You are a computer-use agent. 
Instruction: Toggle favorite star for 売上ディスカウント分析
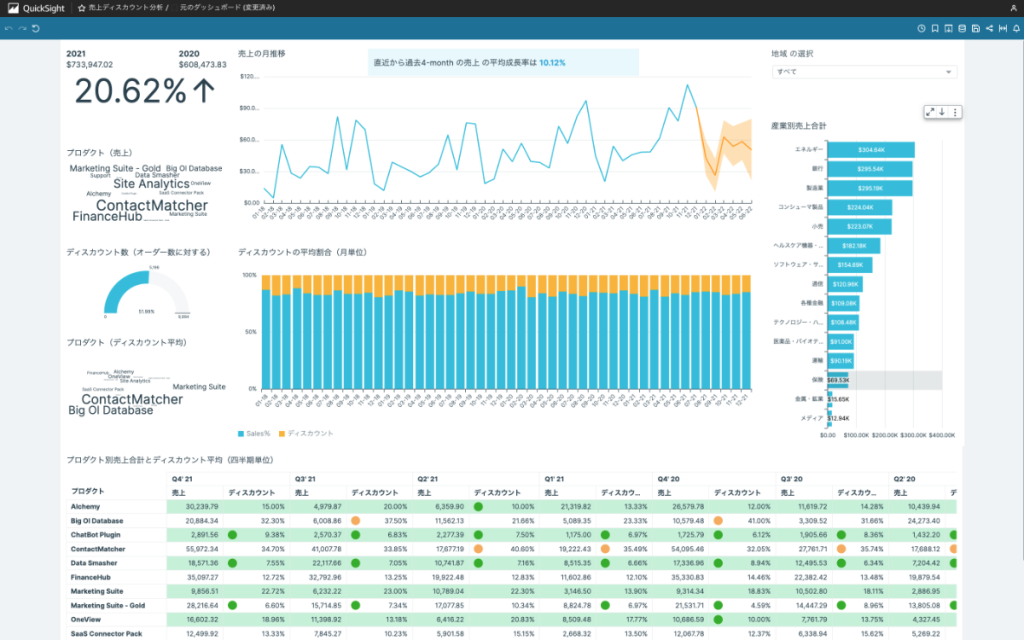82,8
